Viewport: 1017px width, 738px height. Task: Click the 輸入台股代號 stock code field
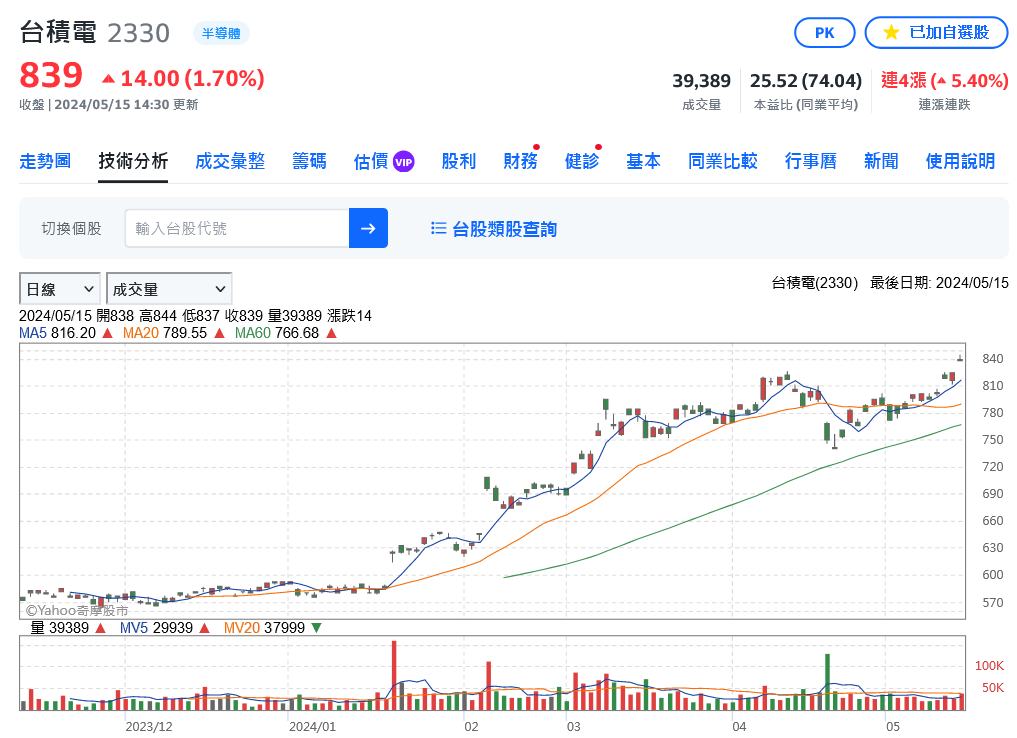(237, 228)
